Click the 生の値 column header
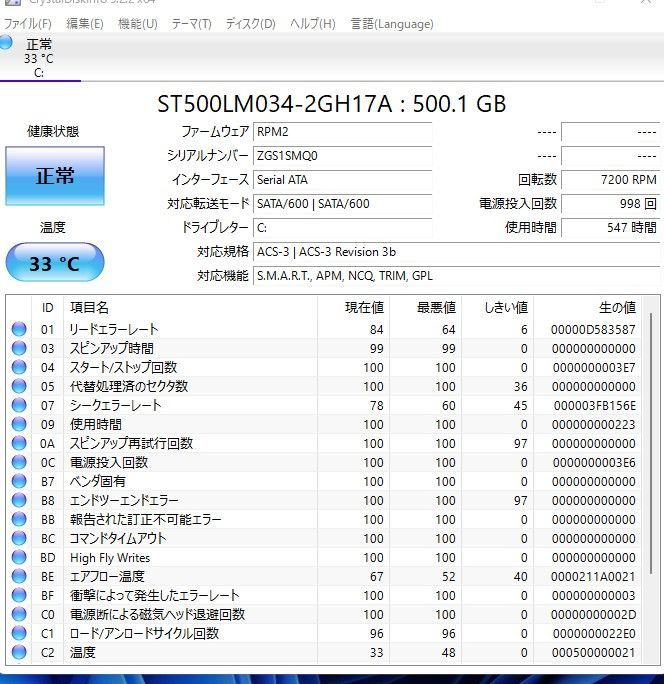664x684 pixels. [588, 308]
